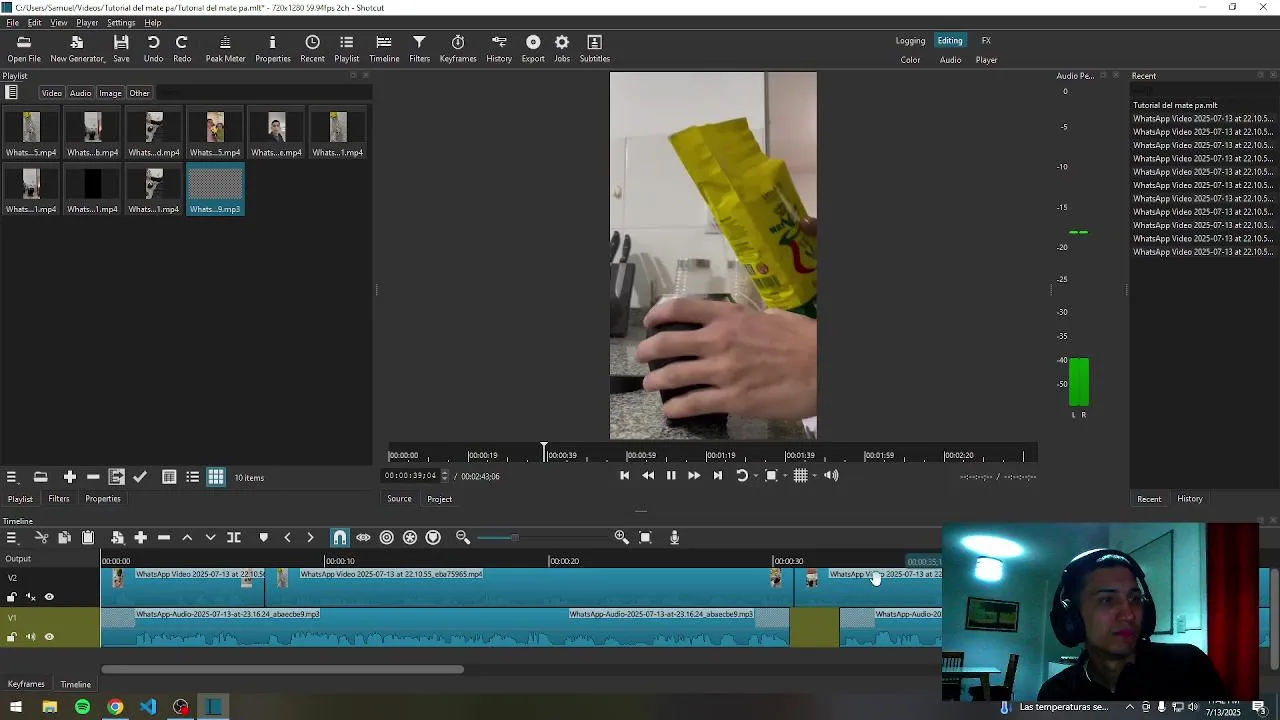Click the Copy icon in the timeline toolbar
1280x720 pixels.
click(64, 538)
